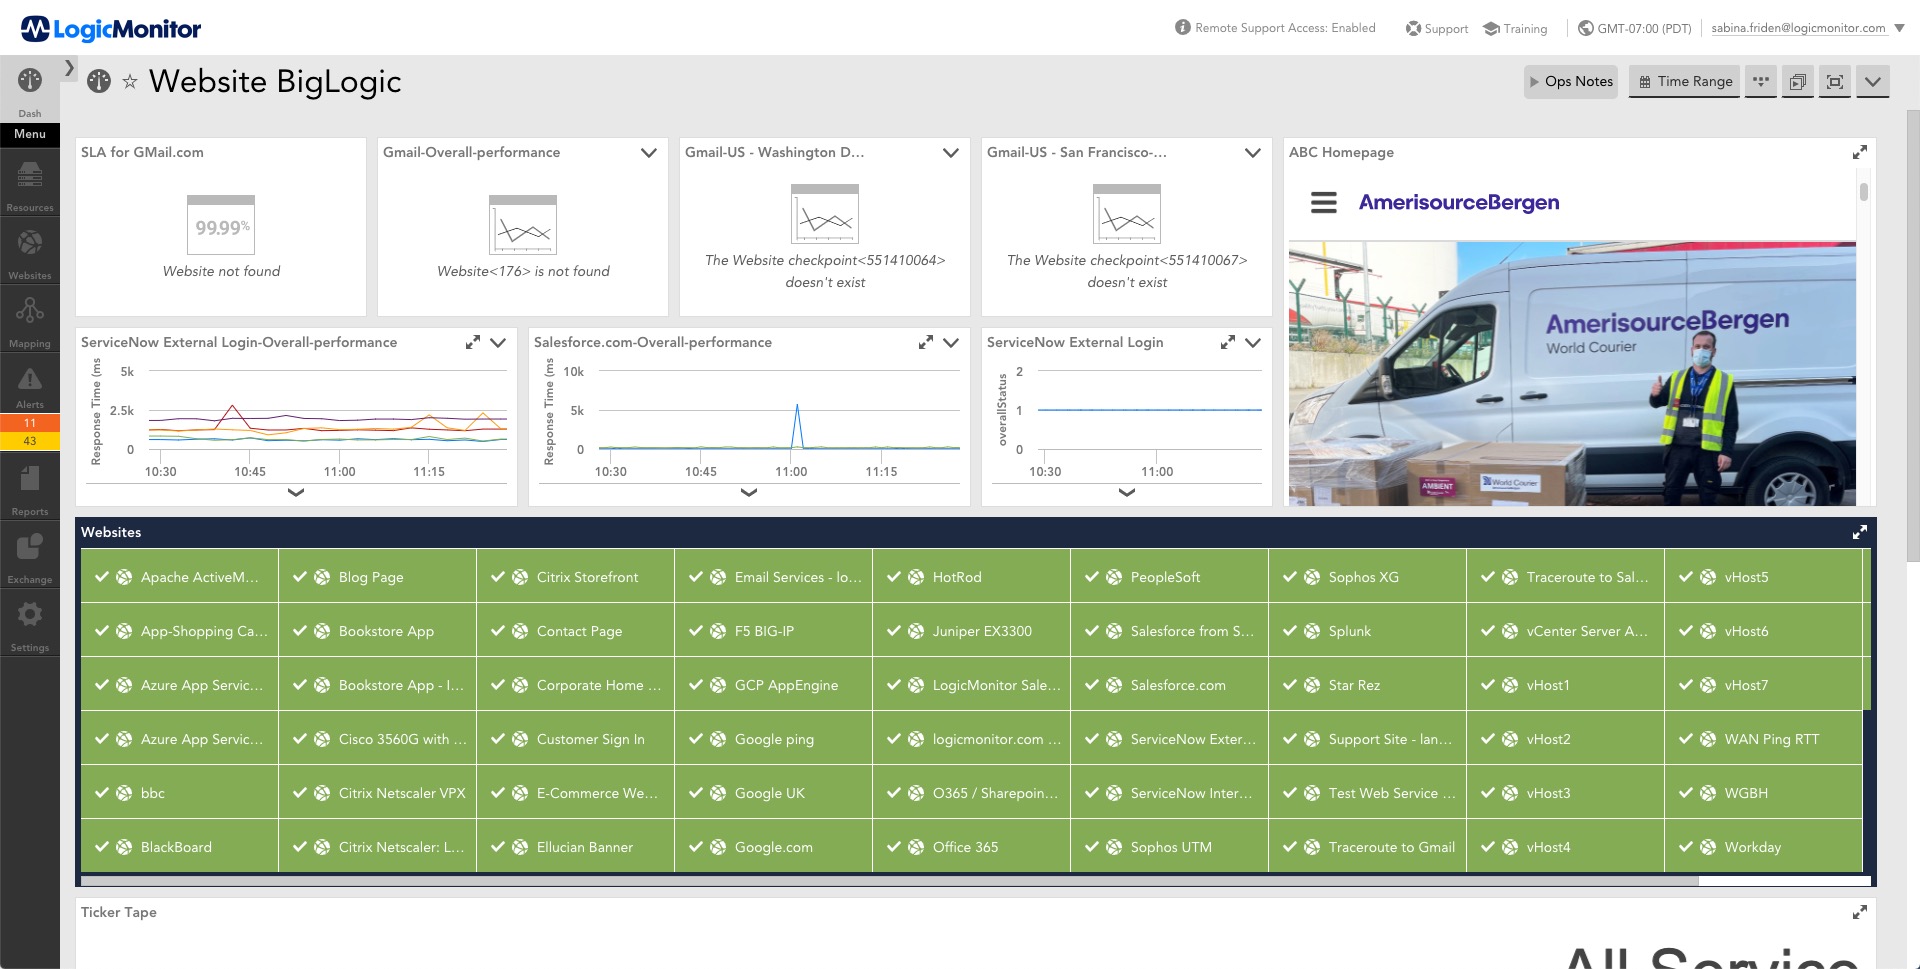Open the ServiceNow External Login widget dropdown

1253,342
